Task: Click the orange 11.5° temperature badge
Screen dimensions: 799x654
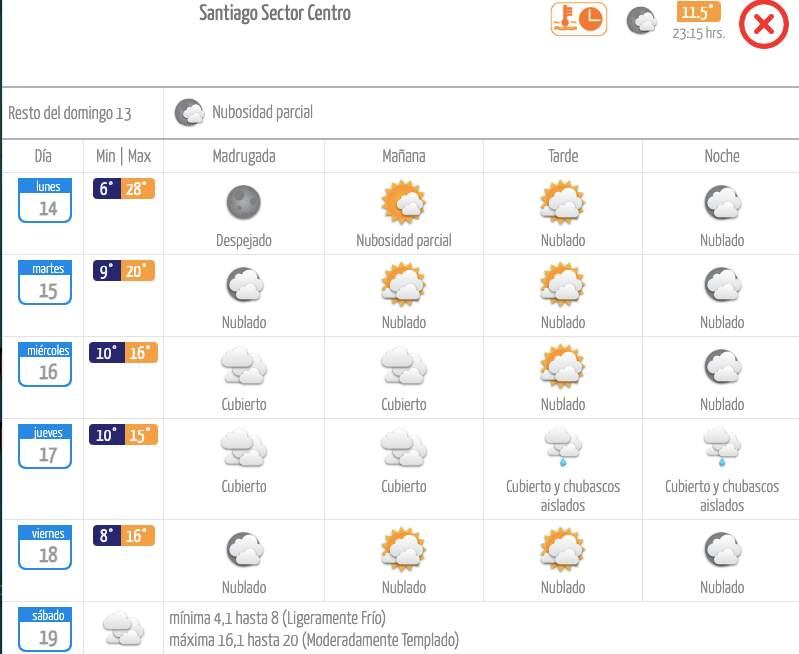Action: (698, 12)
